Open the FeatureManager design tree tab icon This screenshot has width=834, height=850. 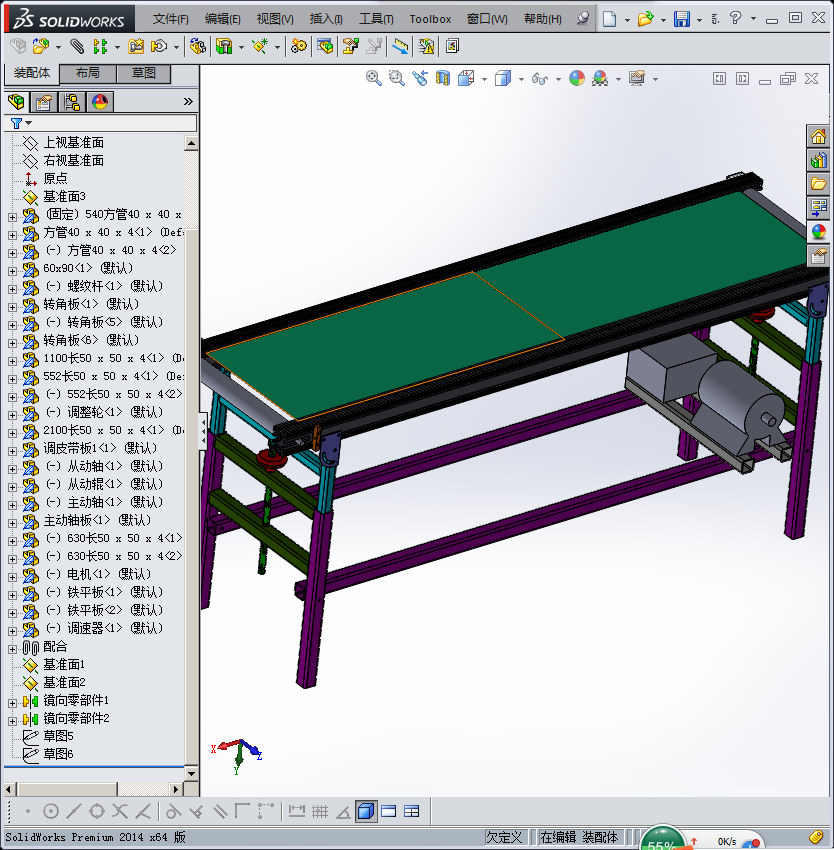[16, 101]
